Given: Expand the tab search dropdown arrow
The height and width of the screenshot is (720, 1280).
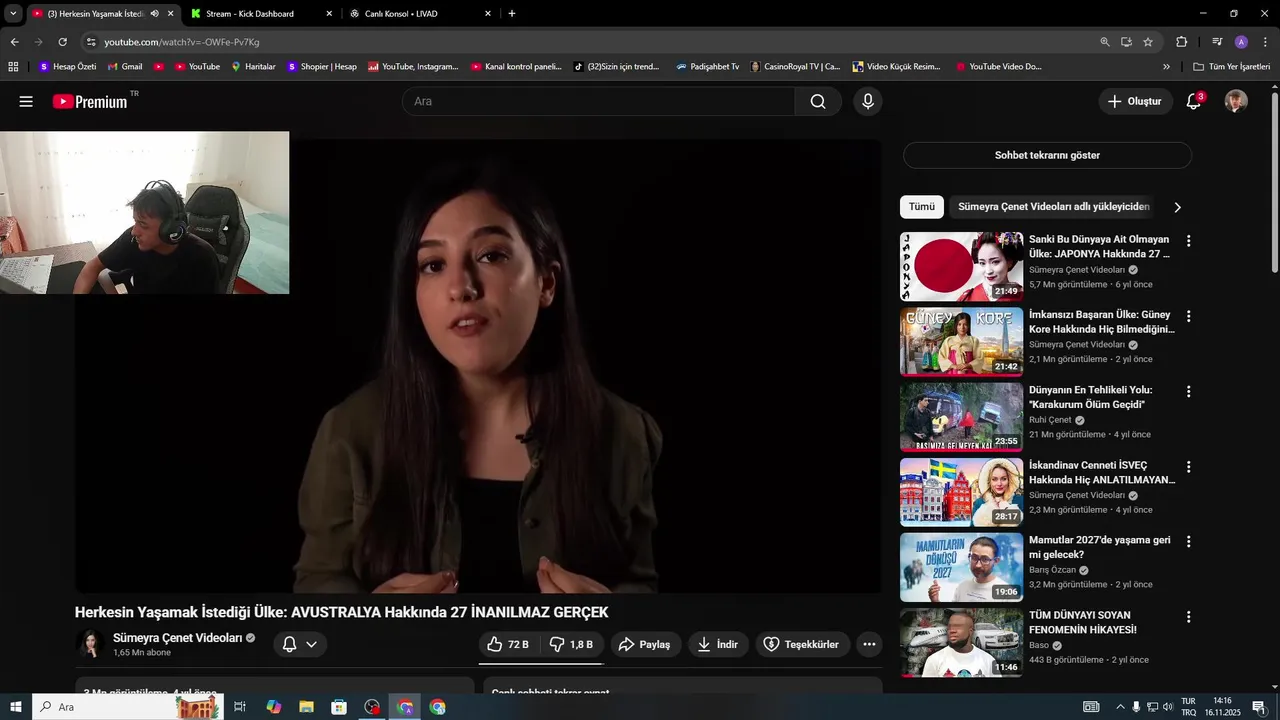Looking at the screenshot, I should click(x=13, y=14).
